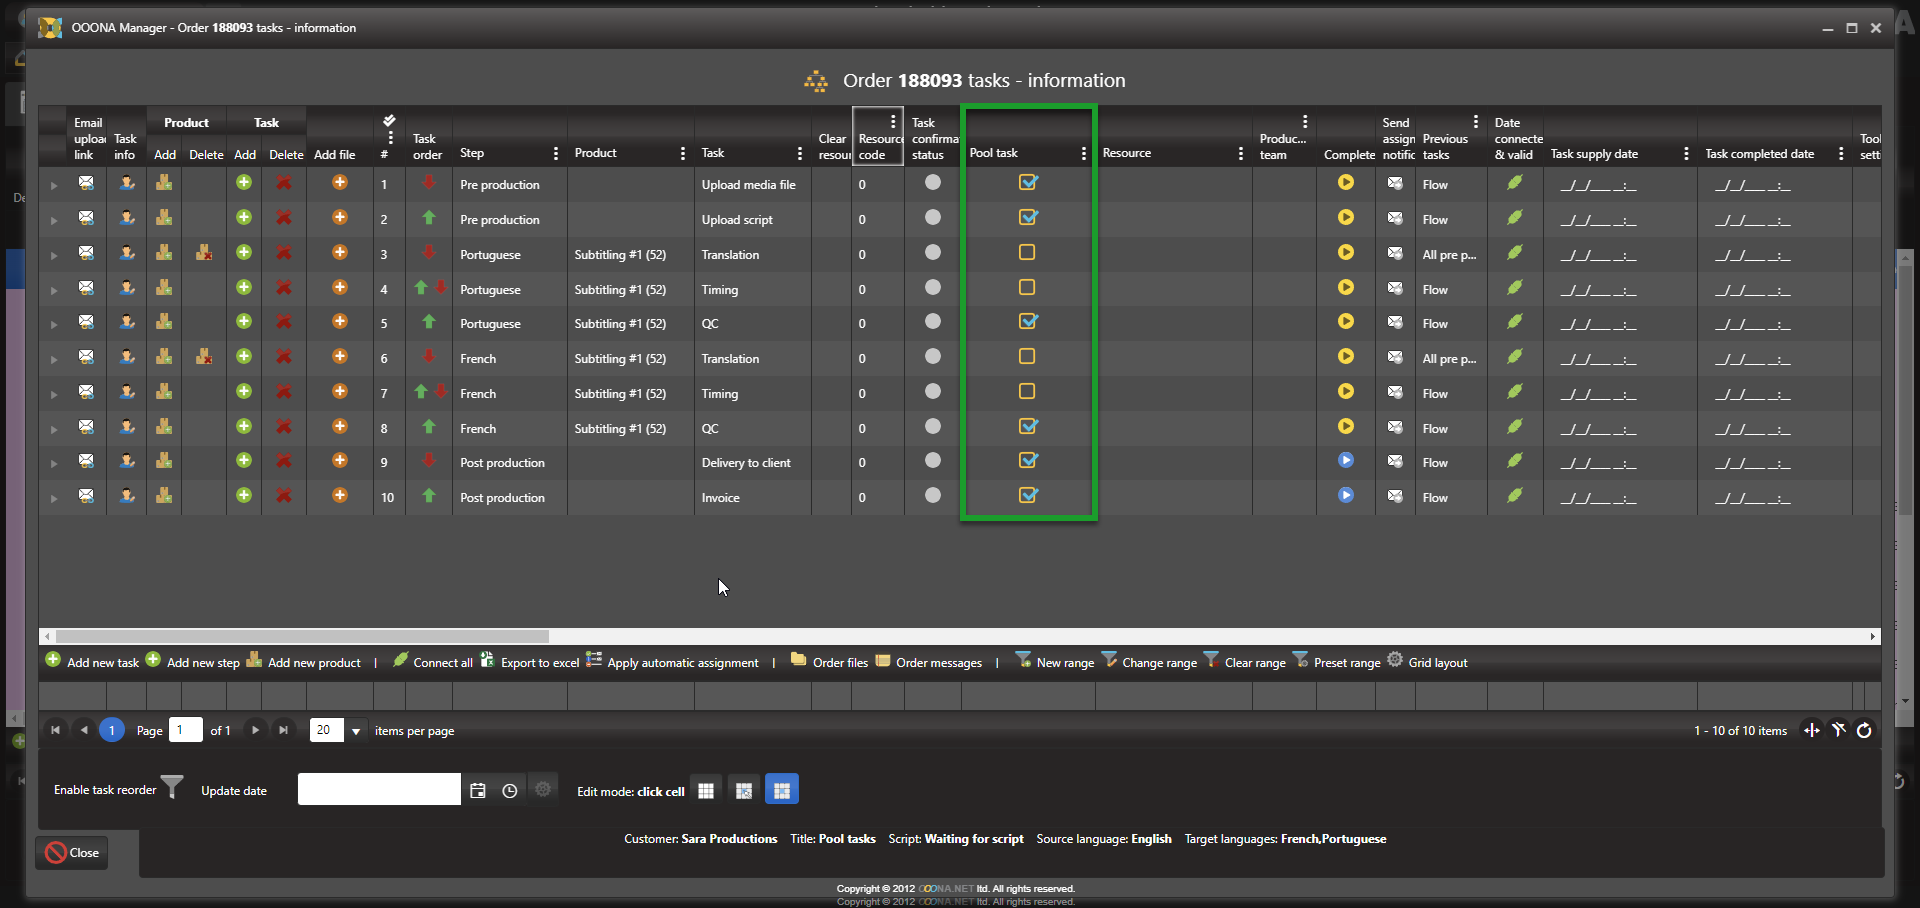1920x908 pixels.
Task: Add file to the French Timing task
Action: 340,392
